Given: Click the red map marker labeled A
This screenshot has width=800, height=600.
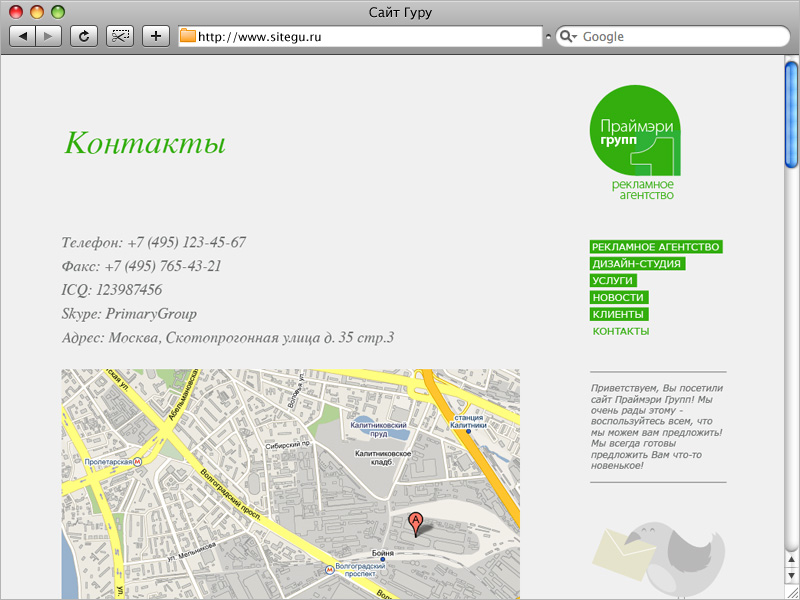Looking at the screenshot, I should pos(416,524).
